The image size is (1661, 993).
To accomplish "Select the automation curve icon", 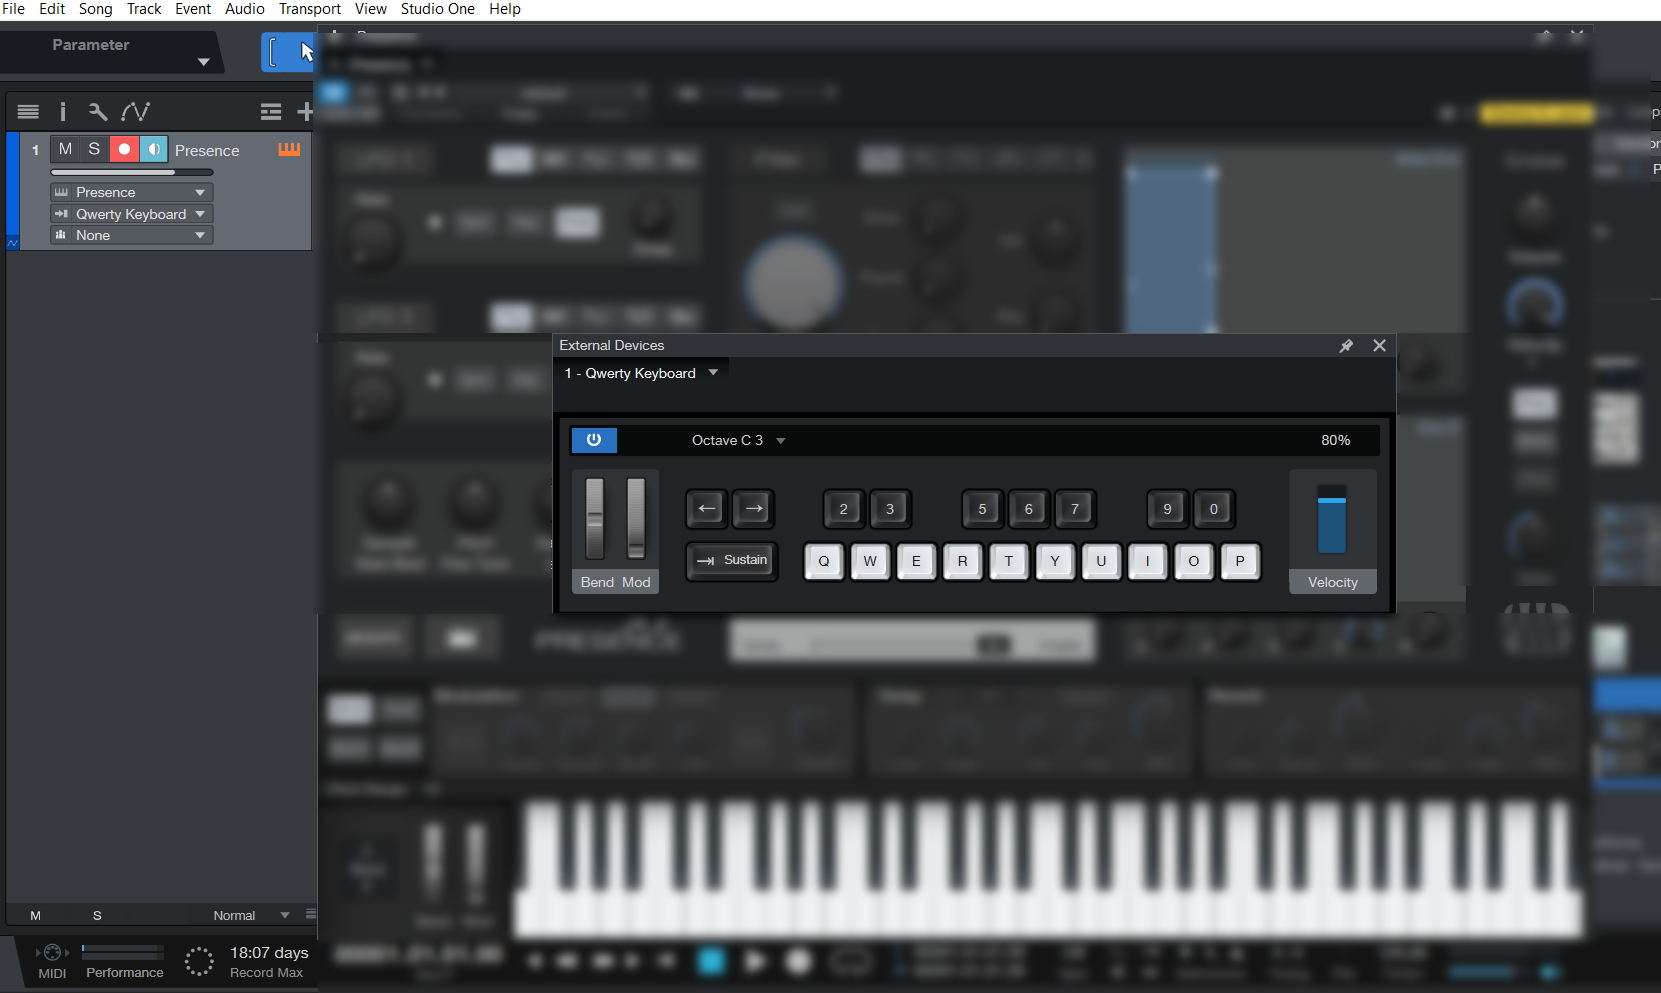I will pos(135,111).
